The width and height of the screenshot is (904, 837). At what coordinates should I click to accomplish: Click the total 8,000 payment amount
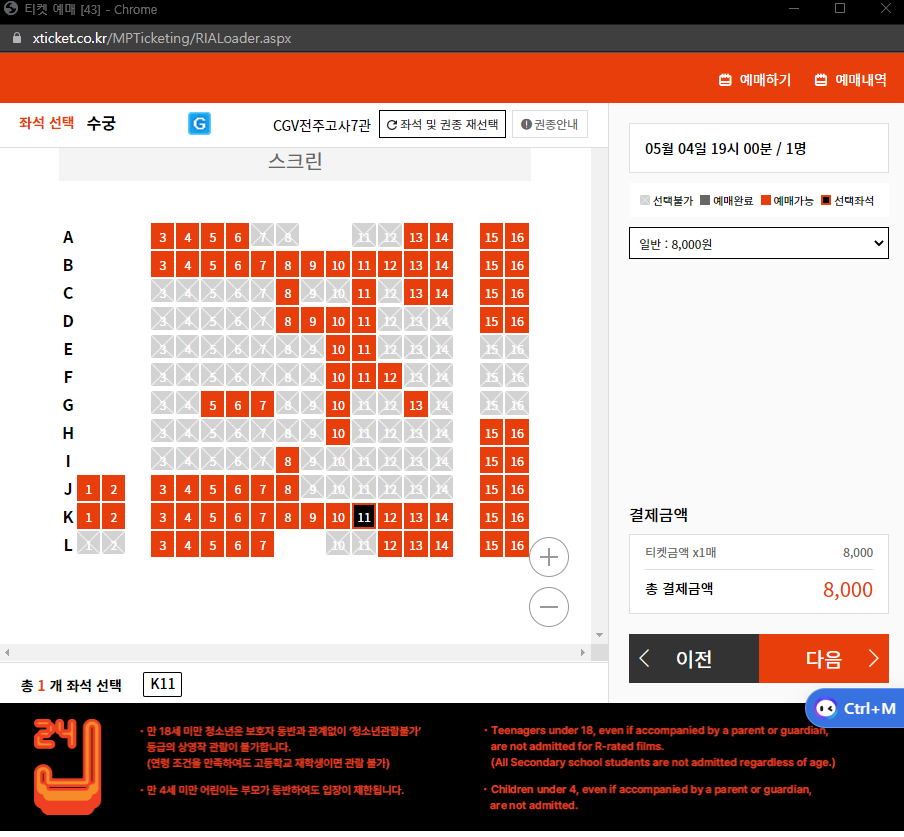click(x=848, y=589)
